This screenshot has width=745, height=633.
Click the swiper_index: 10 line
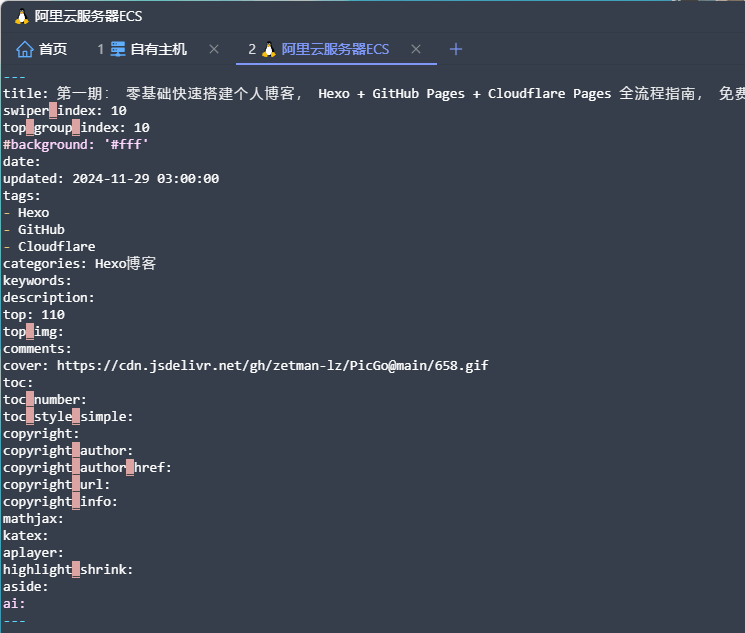[x=65, y=111]
